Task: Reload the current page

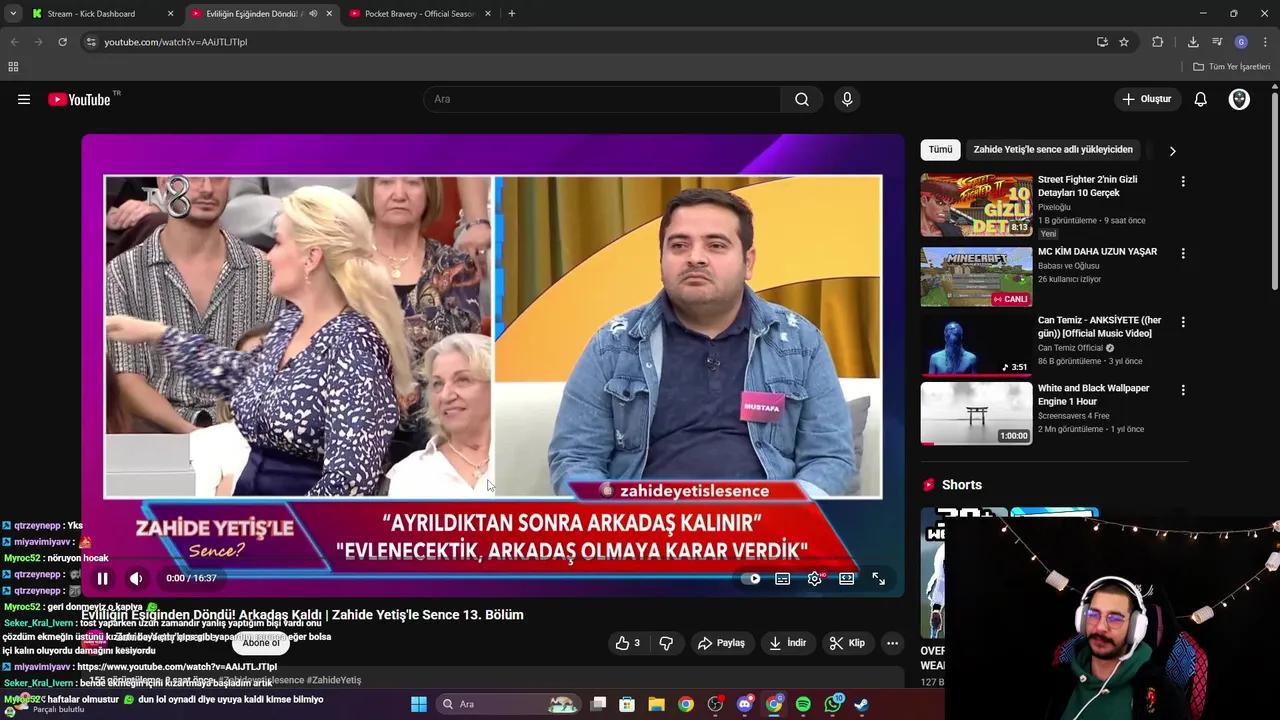Action: 62,42
